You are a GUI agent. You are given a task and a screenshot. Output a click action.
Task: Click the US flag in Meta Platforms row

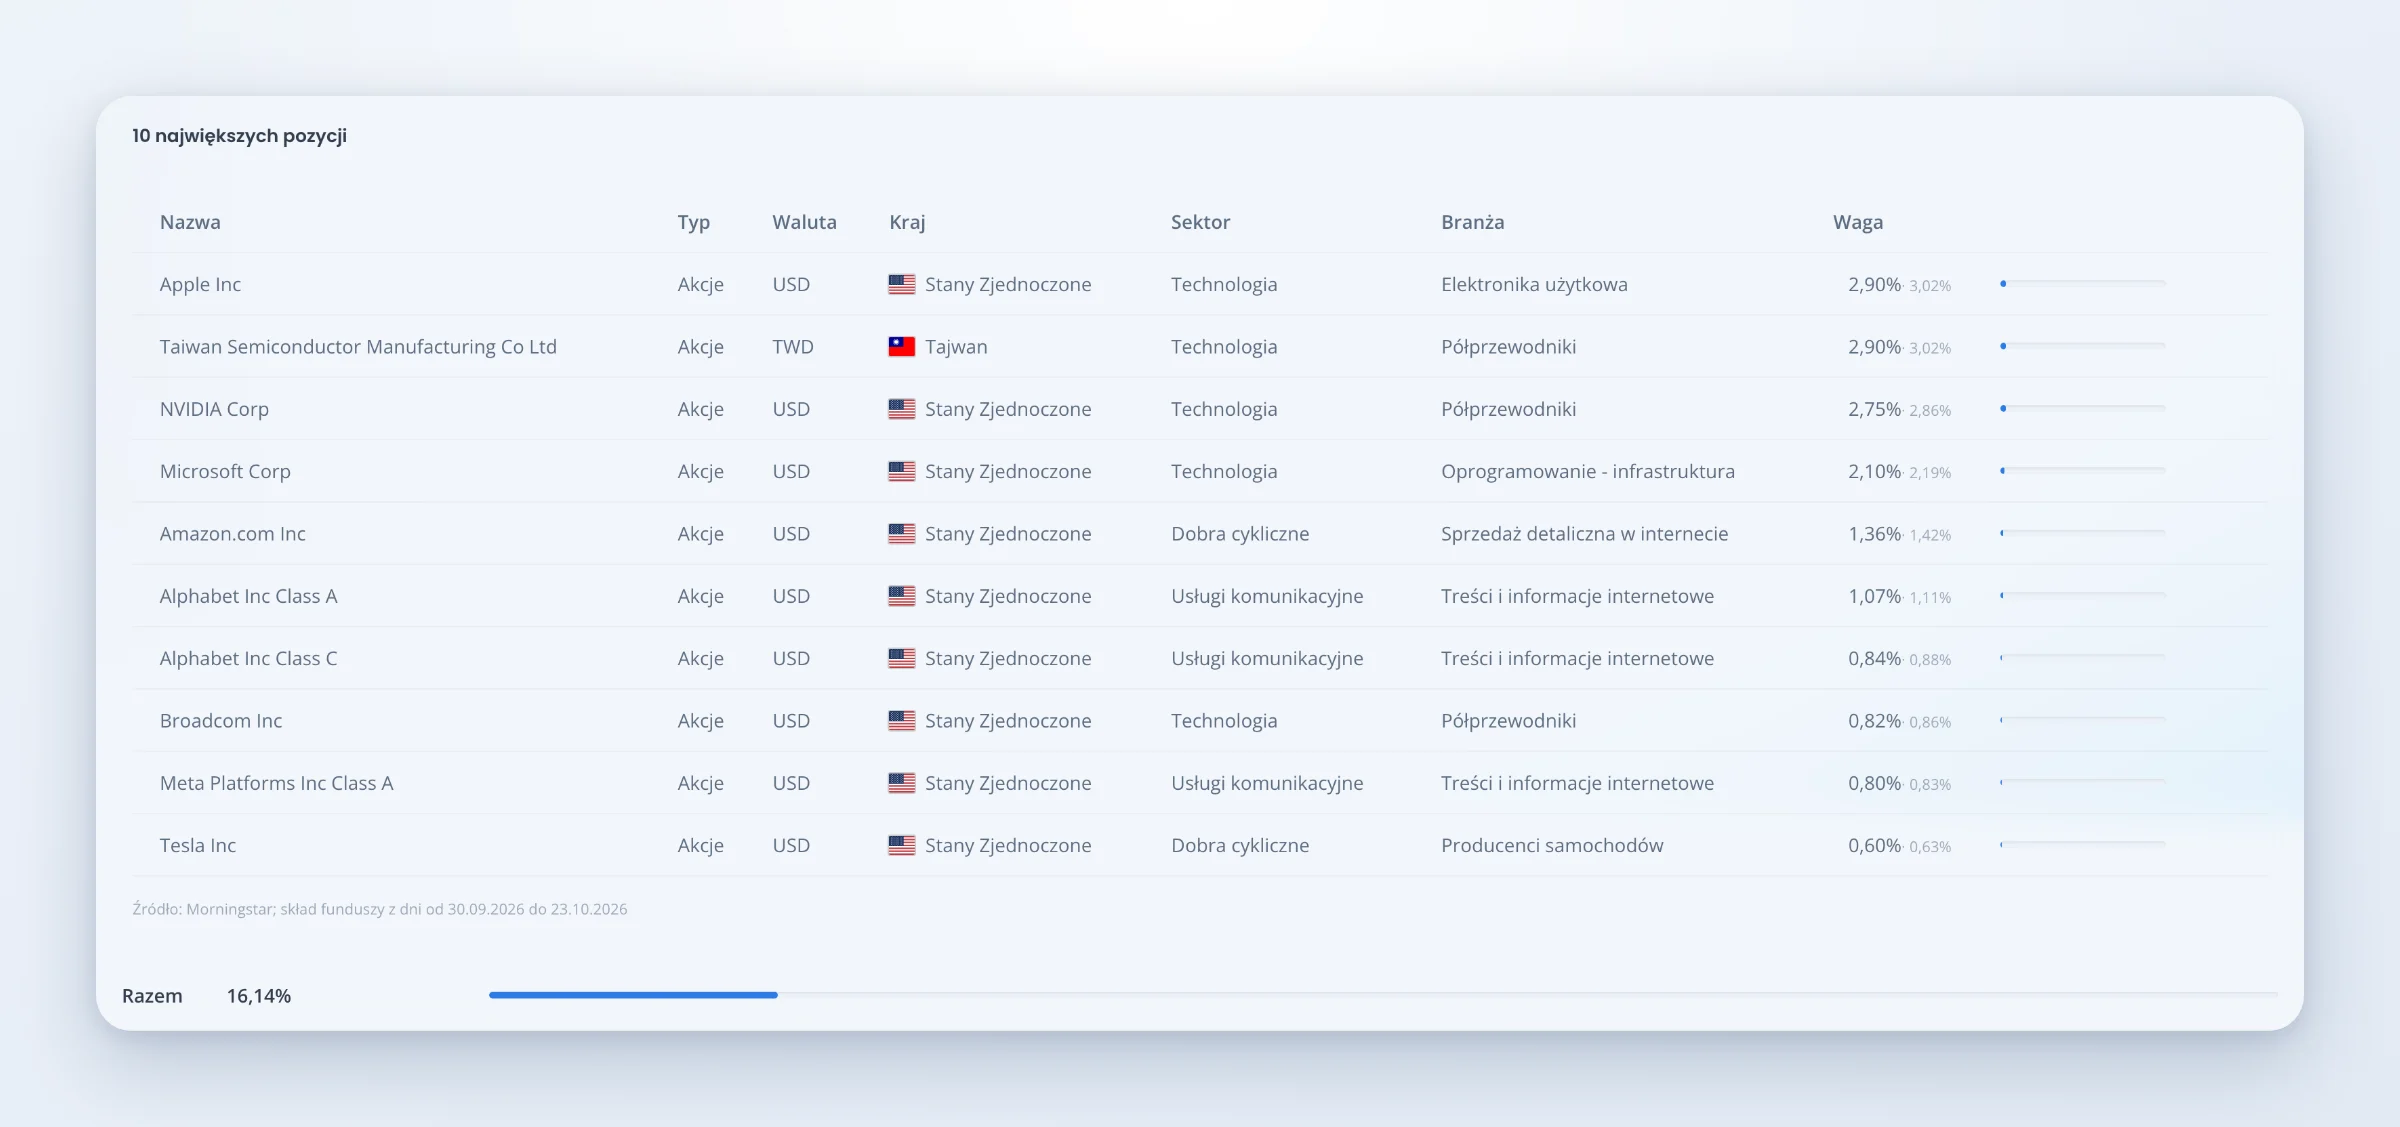click(x=901, y=783)
